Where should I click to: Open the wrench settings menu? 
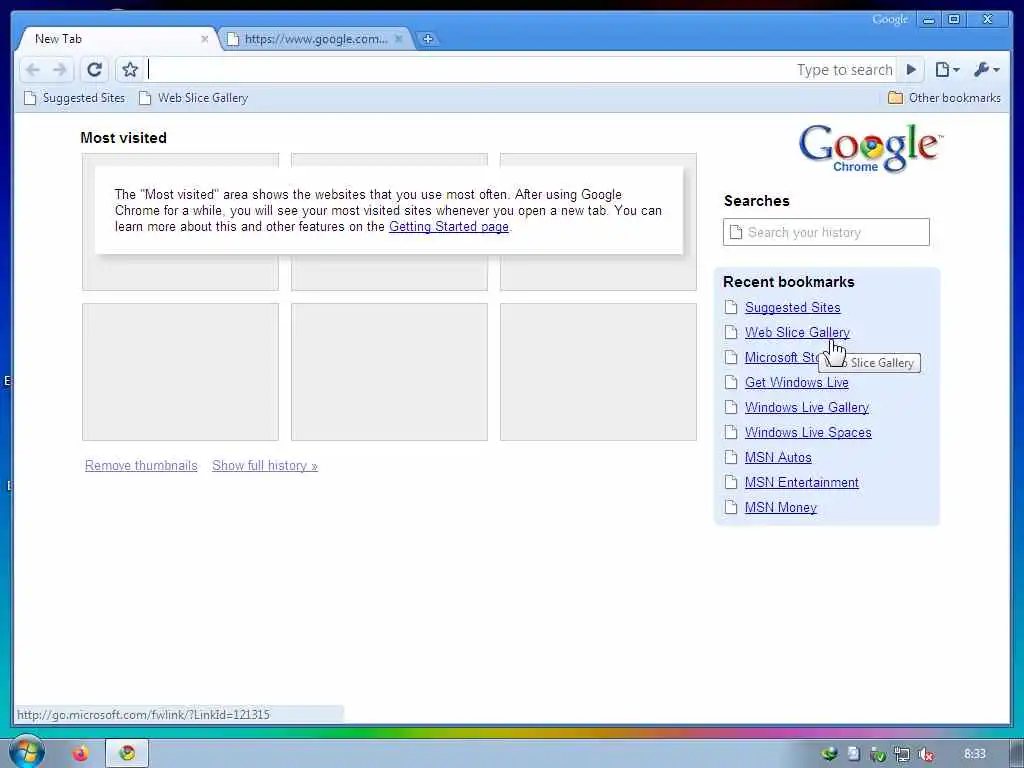coord(986,69)
